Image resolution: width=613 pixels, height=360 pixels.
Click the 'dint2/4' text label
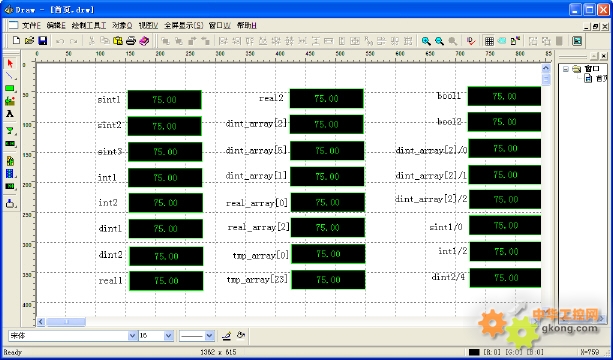click(448, 277)
